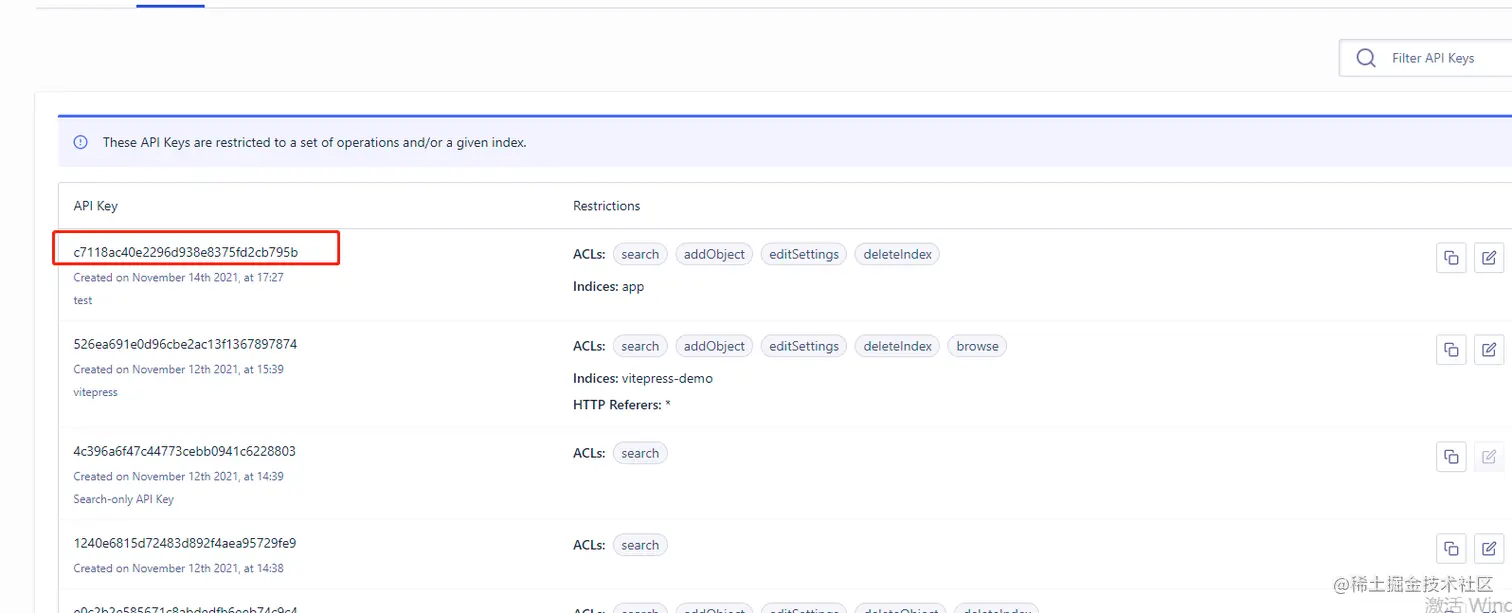
Task: Focus the Filter API Keys field
Action: pos(1426,58)
